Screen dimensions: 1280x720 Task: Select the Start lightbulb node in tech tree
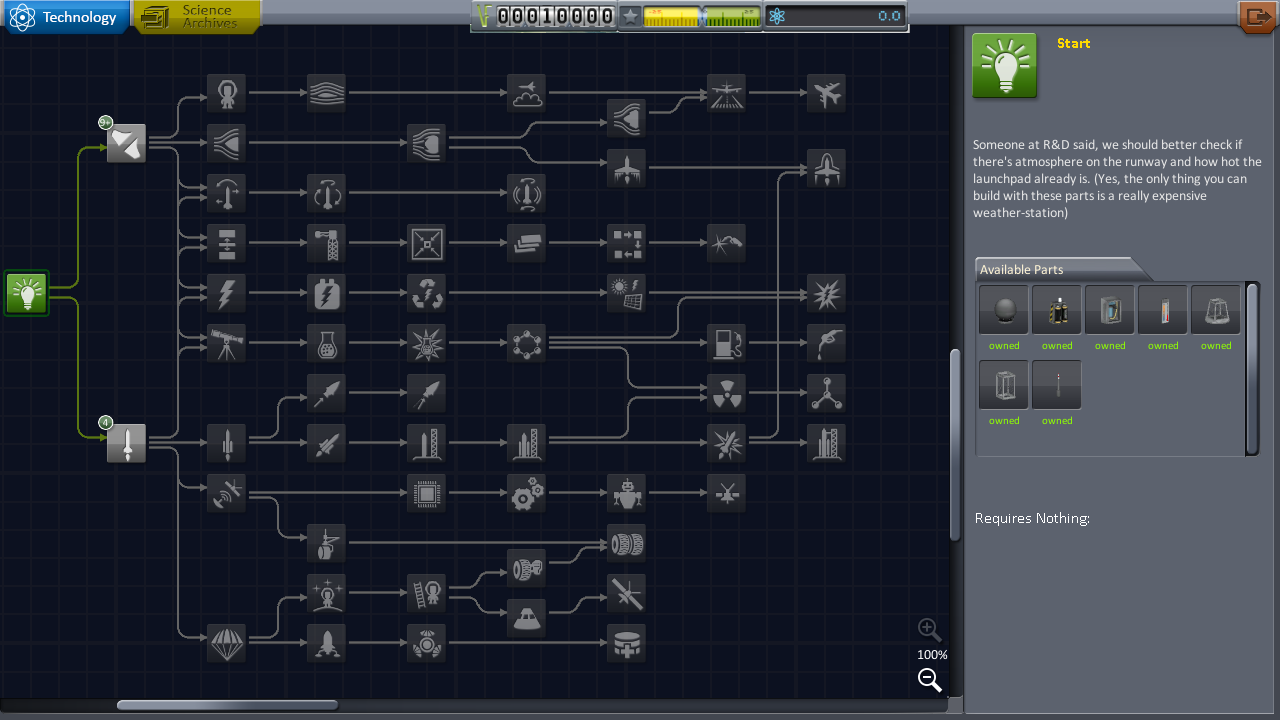(x=26, y=293)
